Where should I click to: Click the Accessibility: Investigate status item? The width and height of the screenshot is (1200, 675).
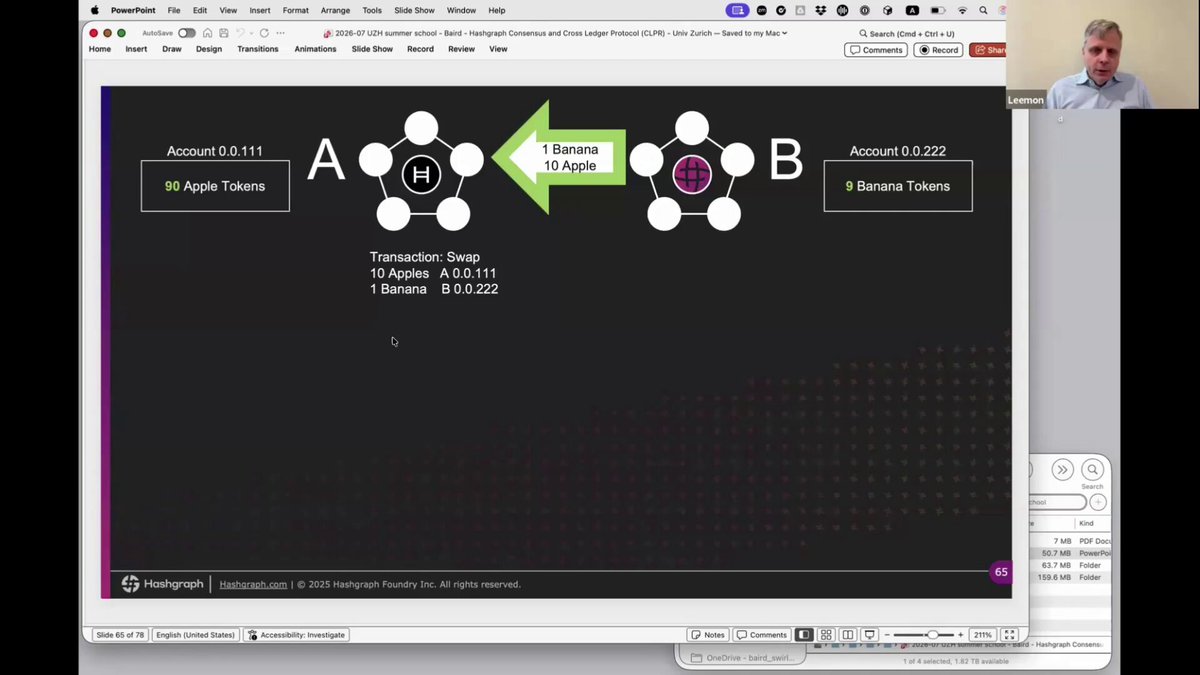(296, 635)
